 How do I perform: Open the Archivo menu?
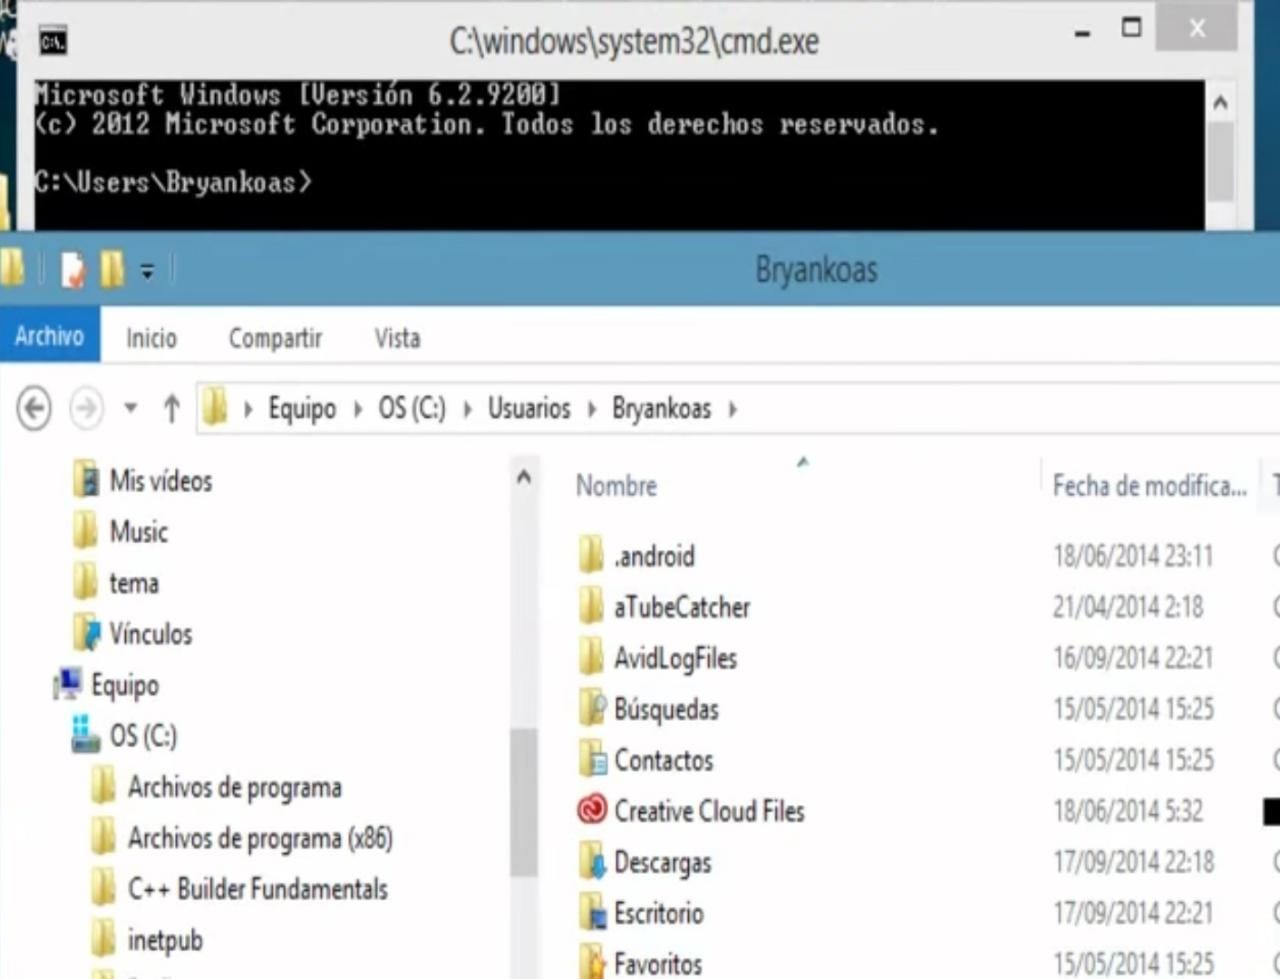coord(49,336)
